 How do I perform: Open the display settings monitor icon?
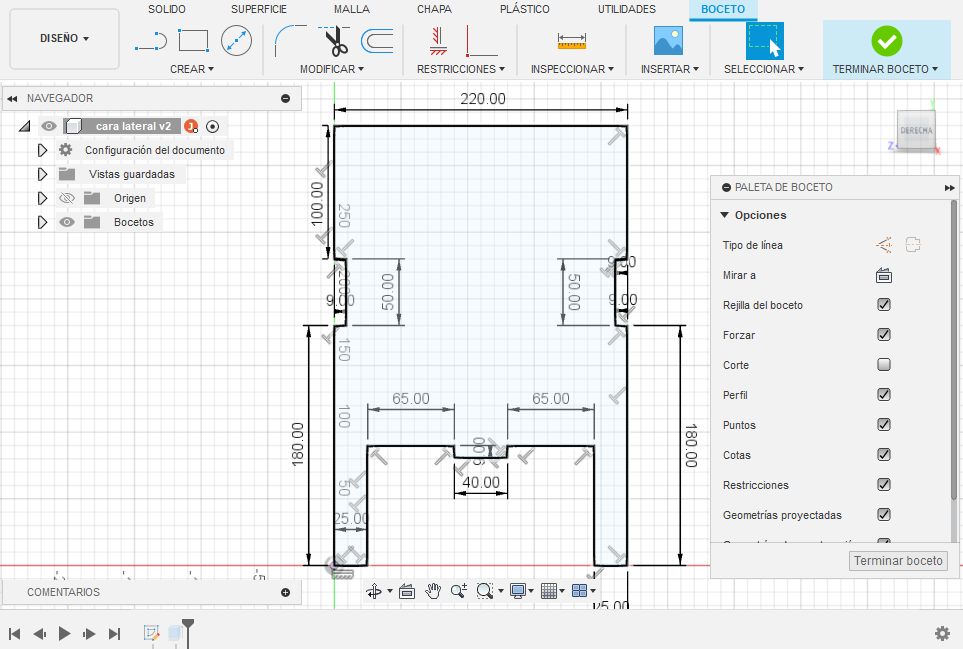518,591
